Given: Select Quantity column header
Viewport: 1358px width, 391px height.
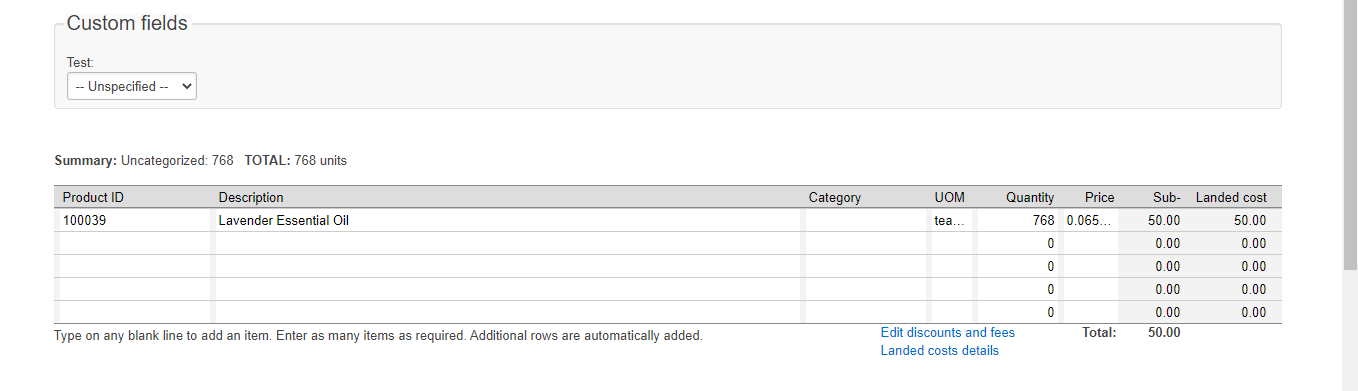Looking at the screenshot, I should 1030,198.
